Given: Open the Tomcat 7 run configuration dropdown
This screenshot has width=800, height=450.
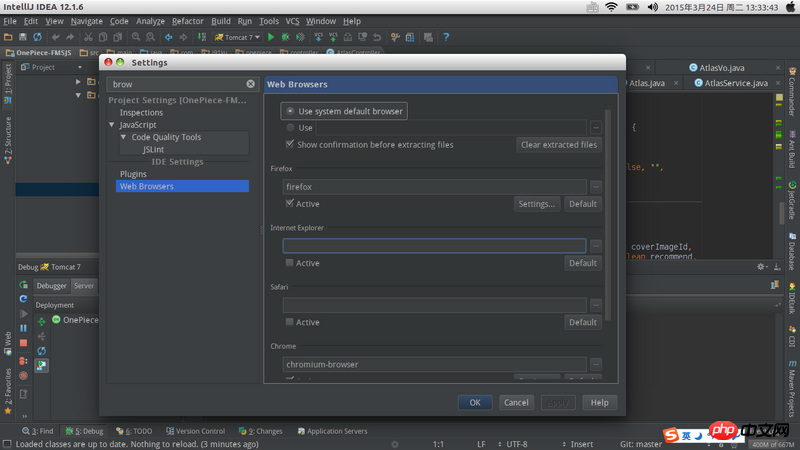Looking at the screenshot, I should pos(237,37).
